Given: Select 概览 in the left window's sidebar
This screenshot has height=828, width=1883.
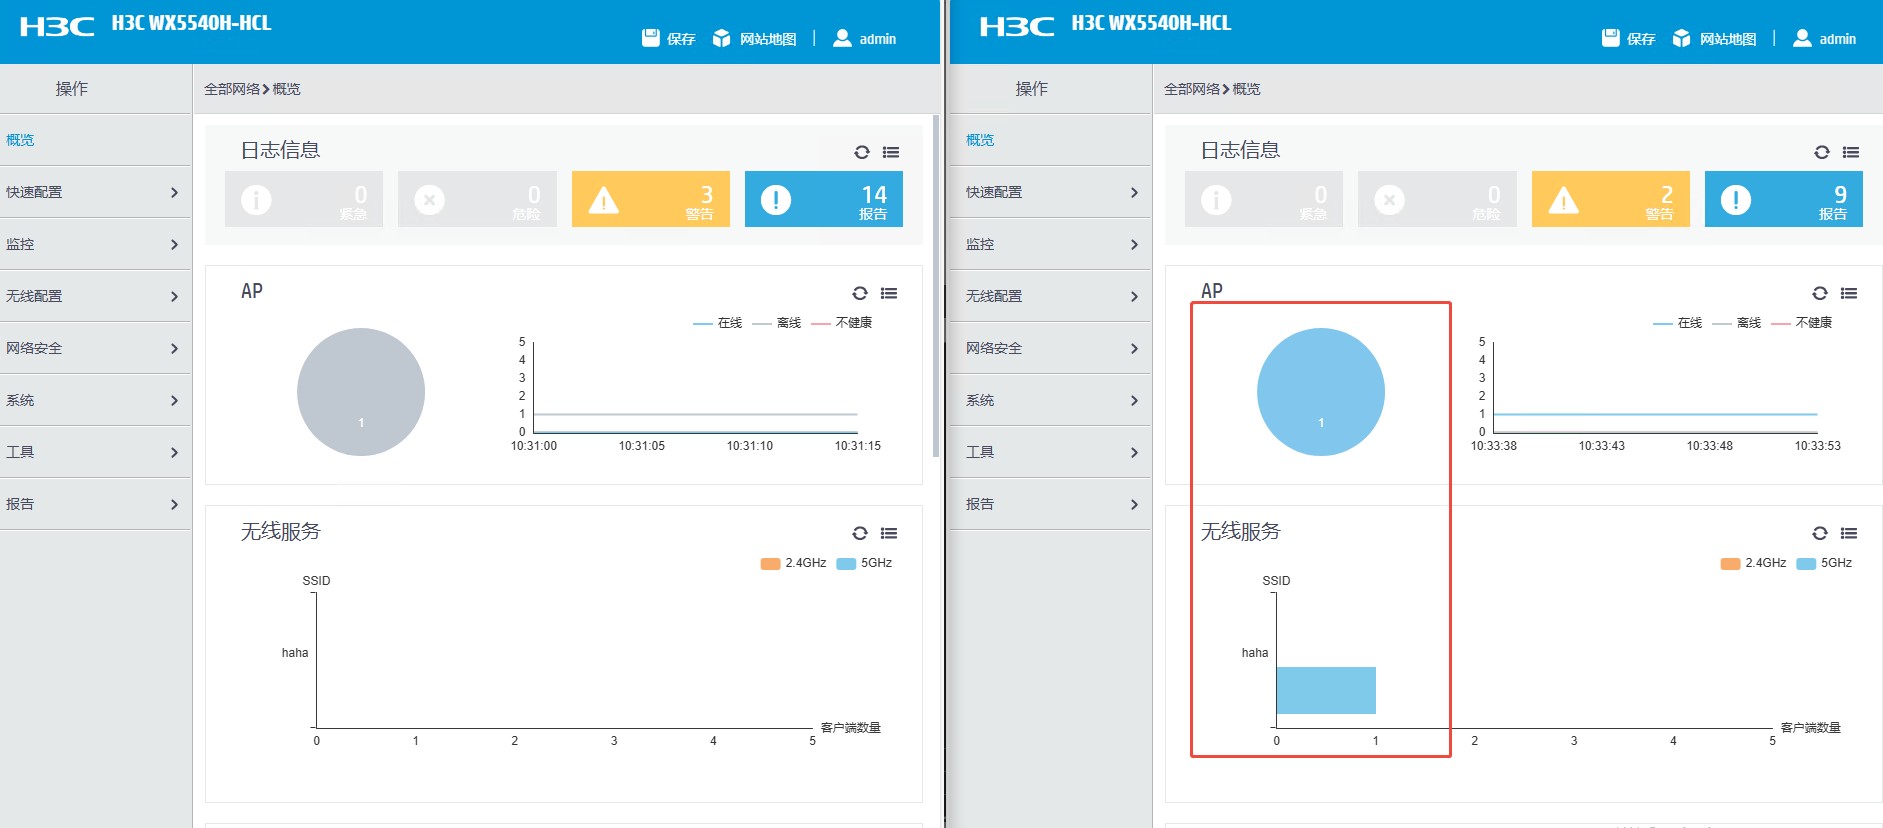Looking at the screenshot, I should point(95,140).
